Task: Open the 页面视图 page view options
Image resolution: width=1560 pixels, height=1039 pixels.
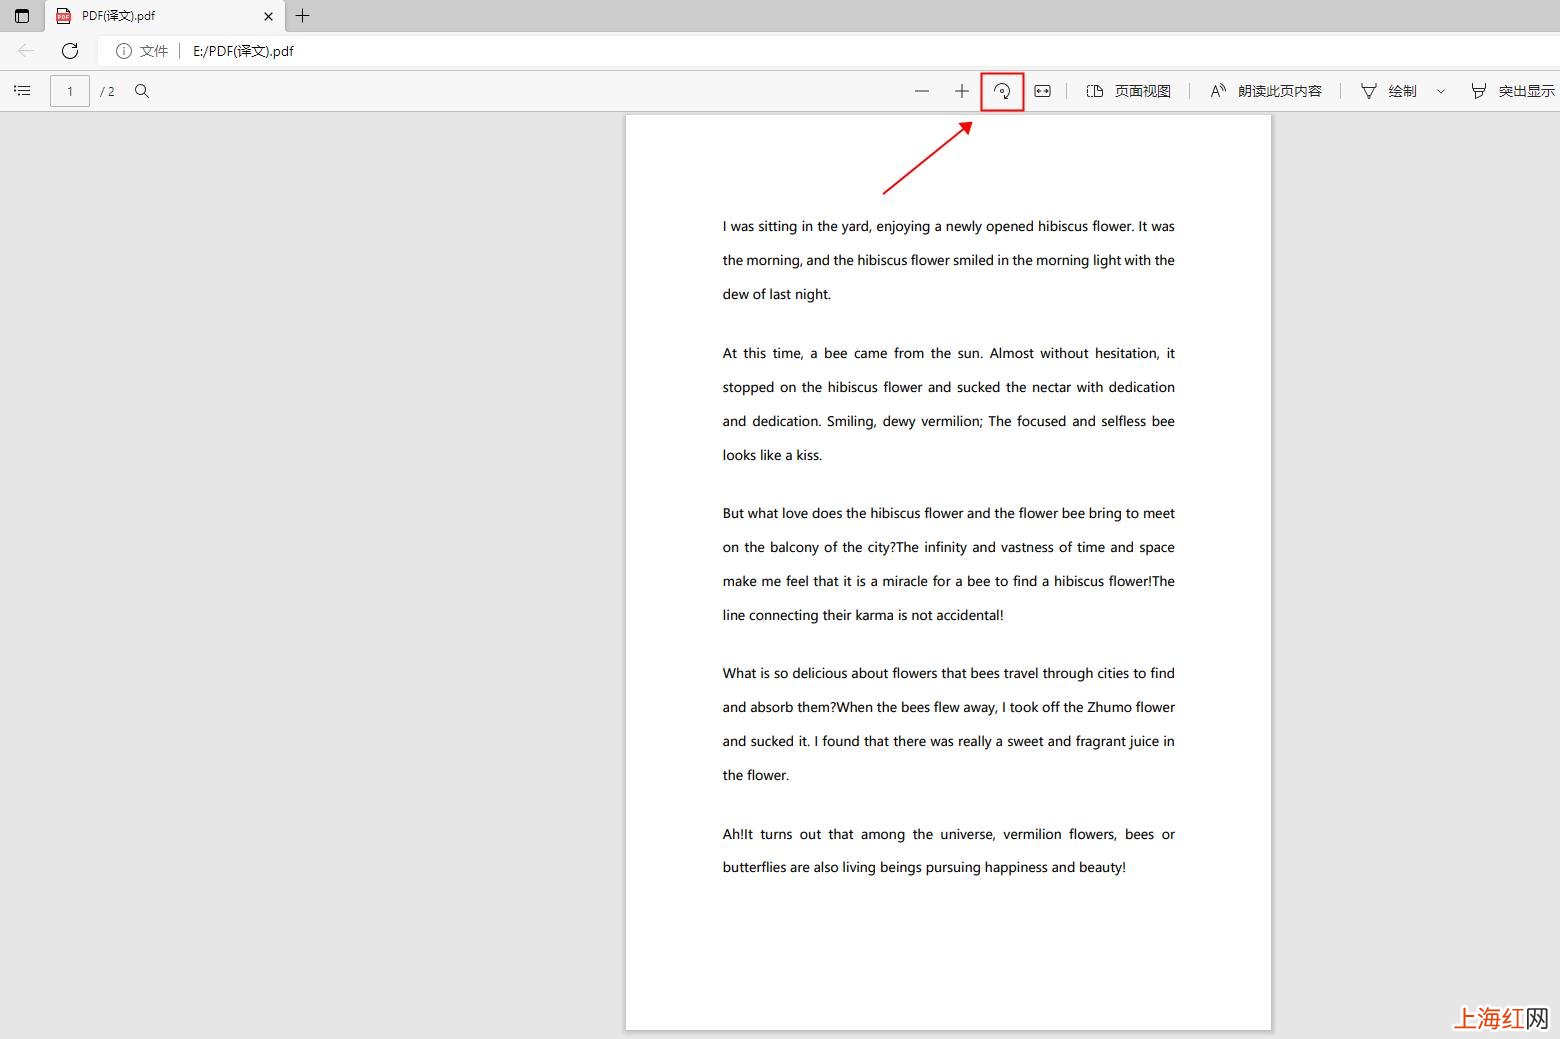Action: [1129, 91]
